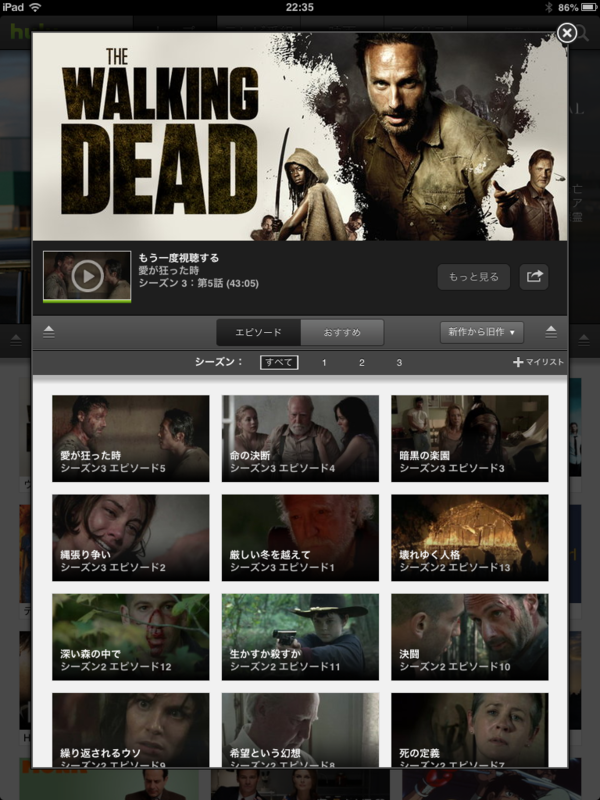Tap the もっと見る button
The image size is (600, 800).
pos(473,277)
